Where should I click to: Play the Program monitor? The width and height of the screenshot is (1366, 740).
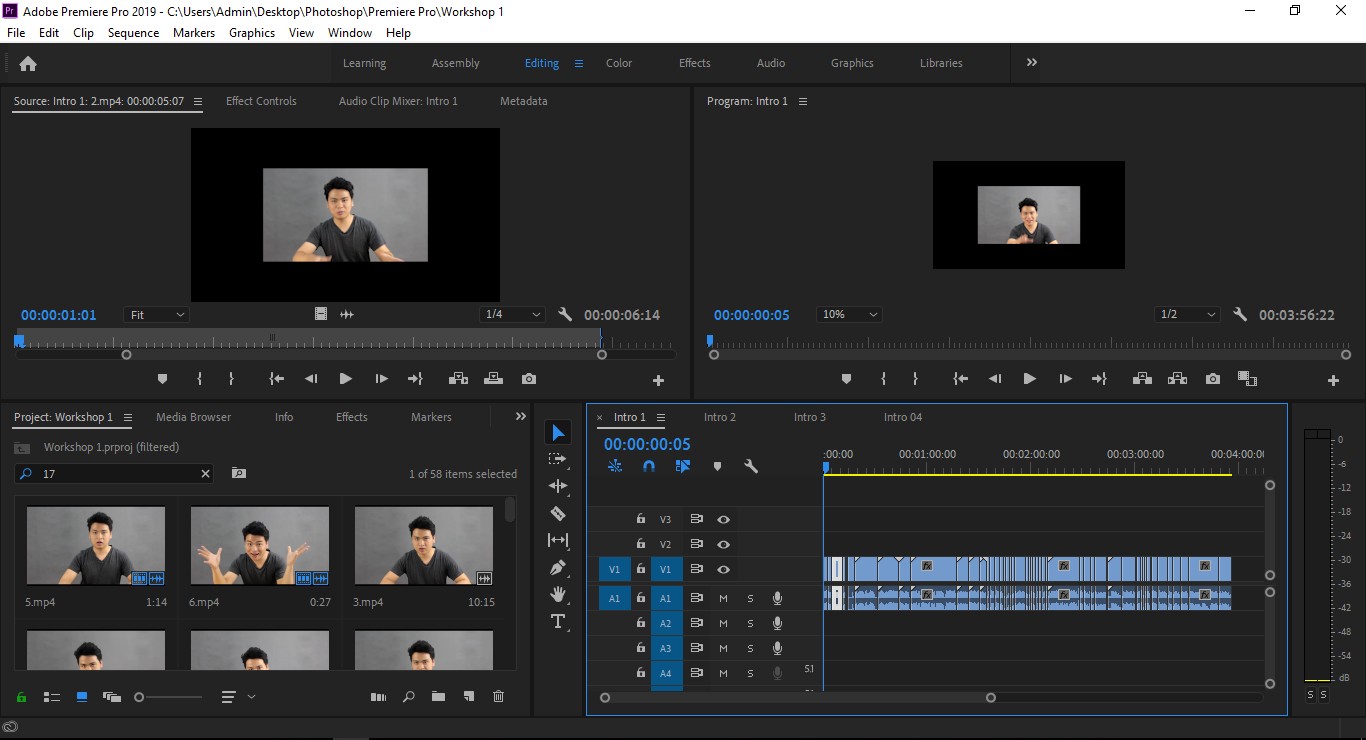click(1029, 379)
